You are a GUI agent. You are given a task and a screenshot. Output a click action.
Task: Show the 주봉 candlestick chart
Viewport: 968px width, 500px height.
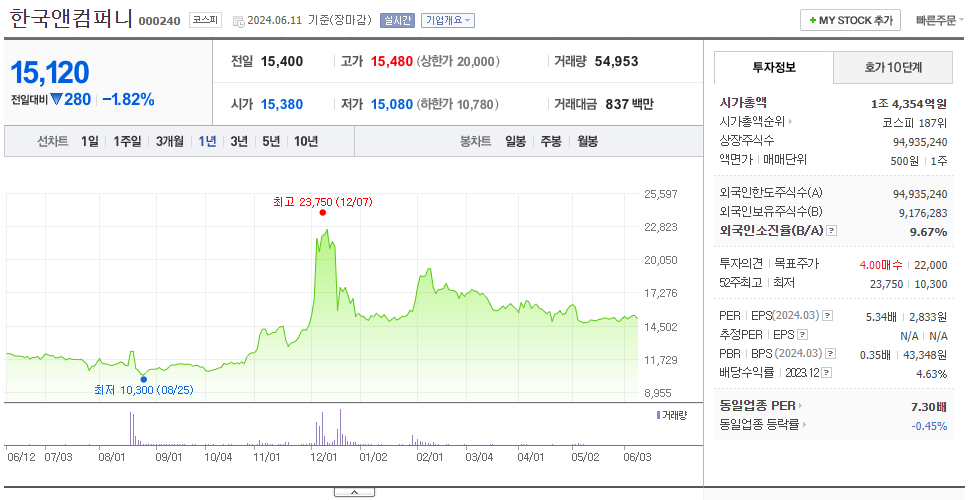(x=551, y=141)
